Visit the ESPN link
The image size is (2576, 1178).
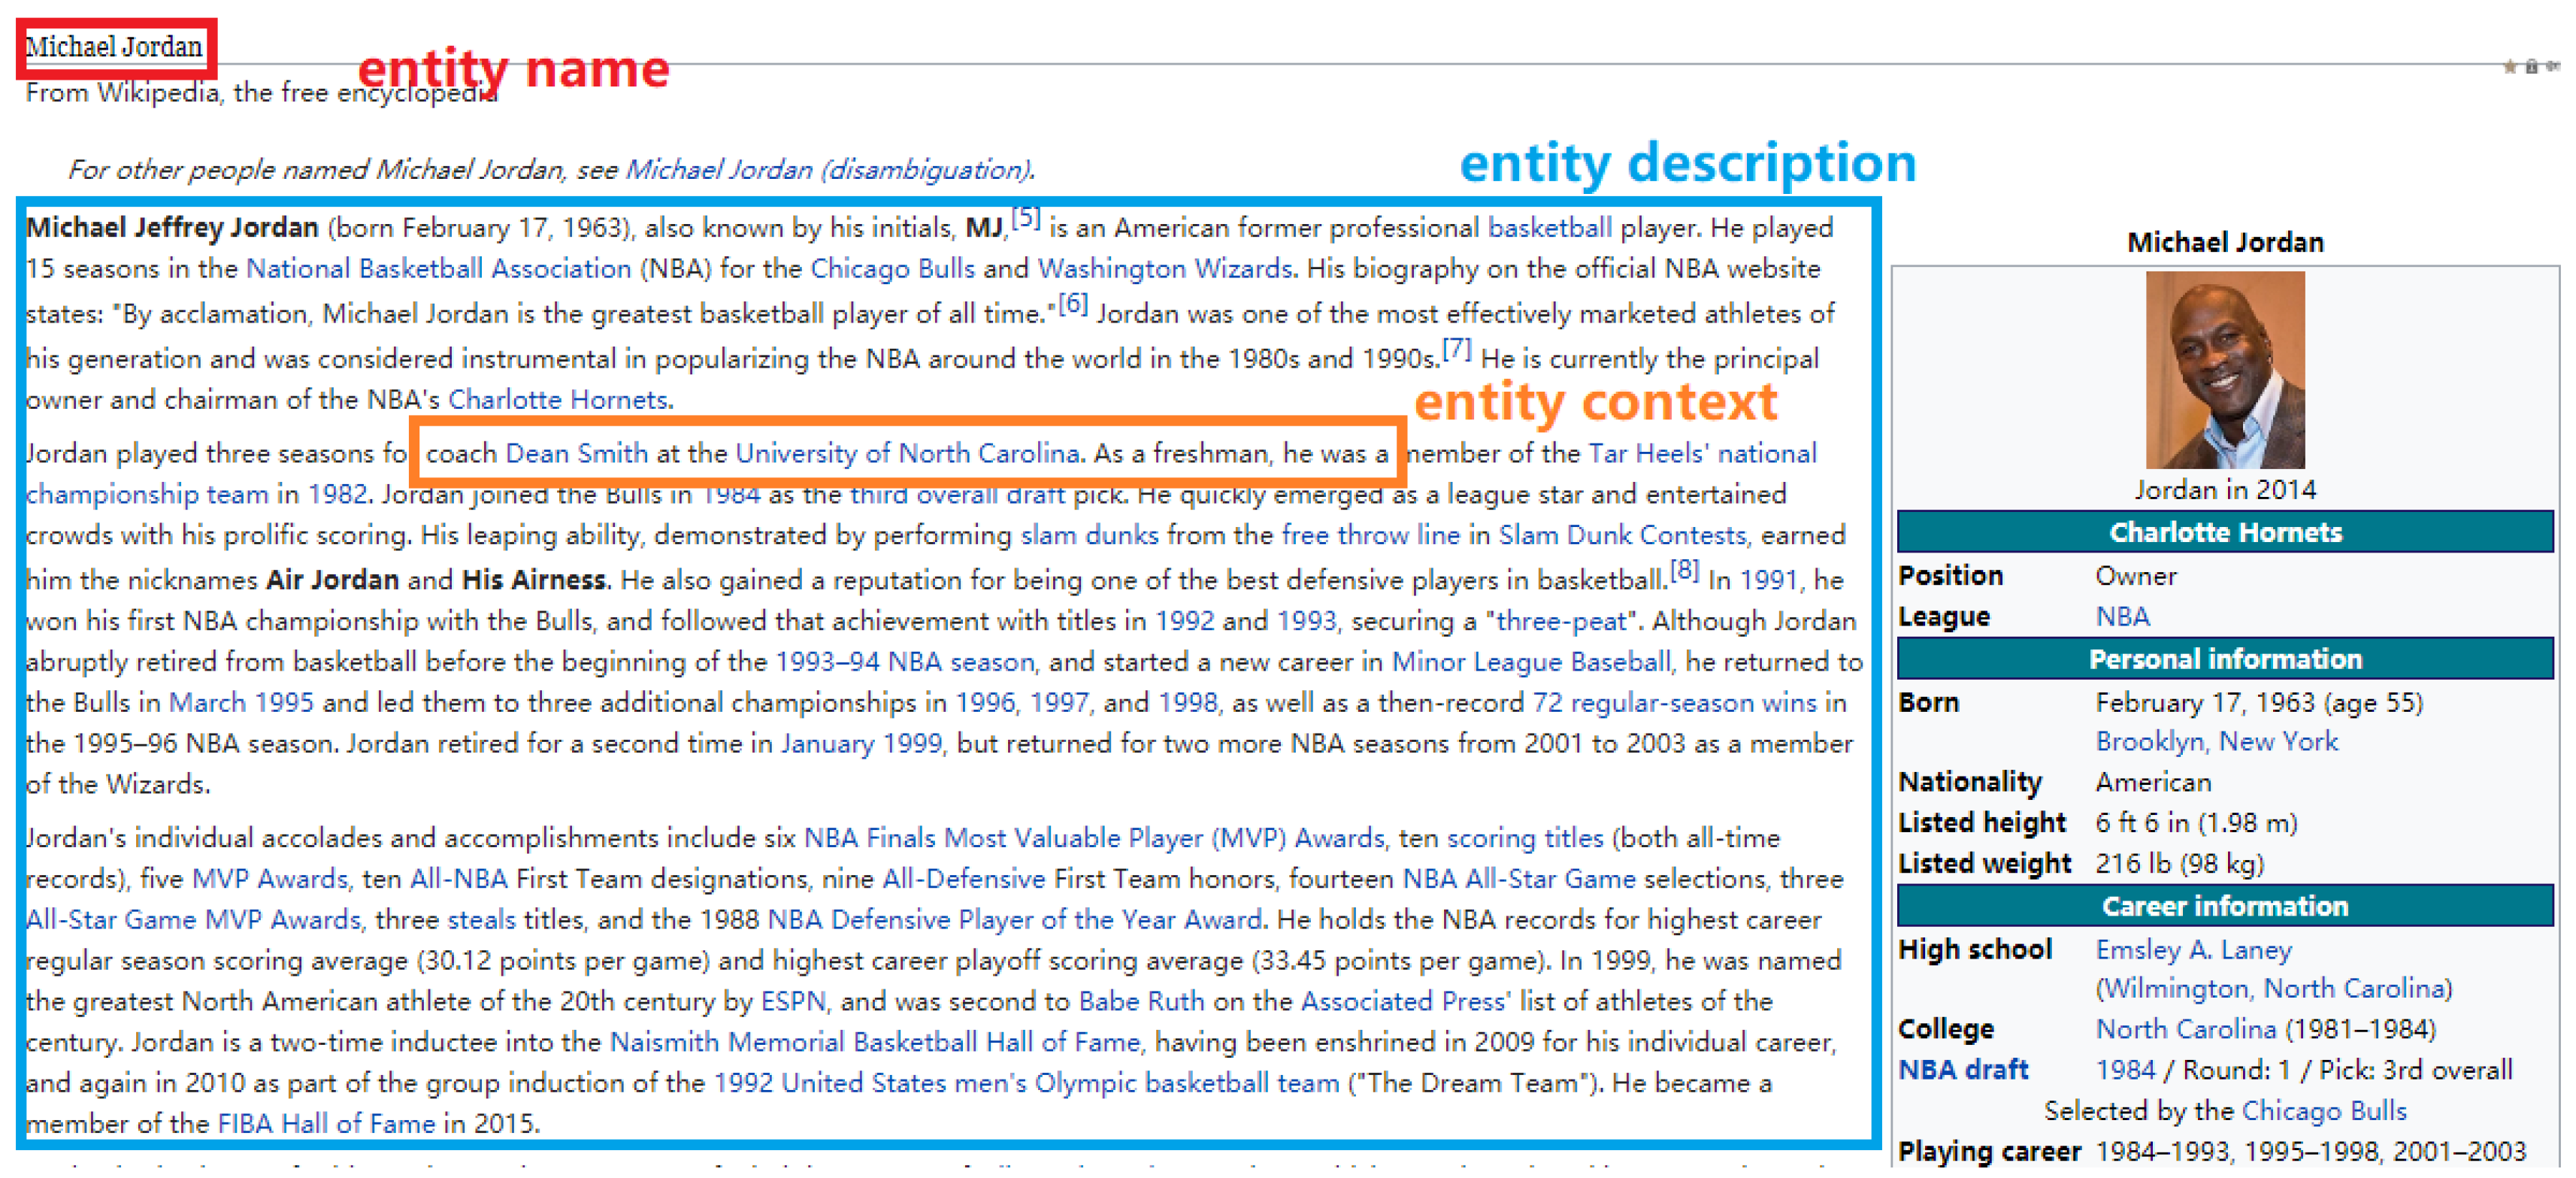pos(794,1002)
